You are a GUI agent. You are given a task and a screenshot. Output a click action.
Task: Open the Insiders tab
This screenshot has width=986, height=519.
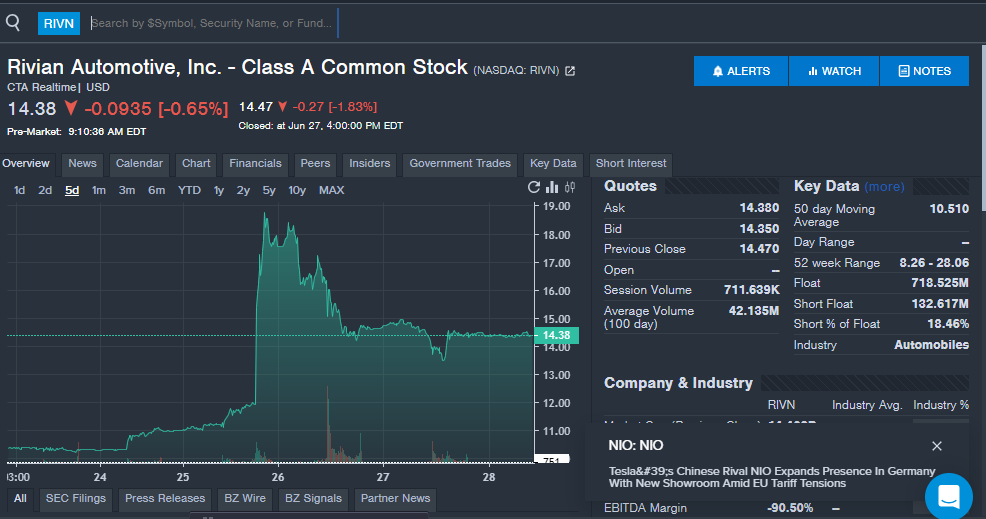click(370, 164)
